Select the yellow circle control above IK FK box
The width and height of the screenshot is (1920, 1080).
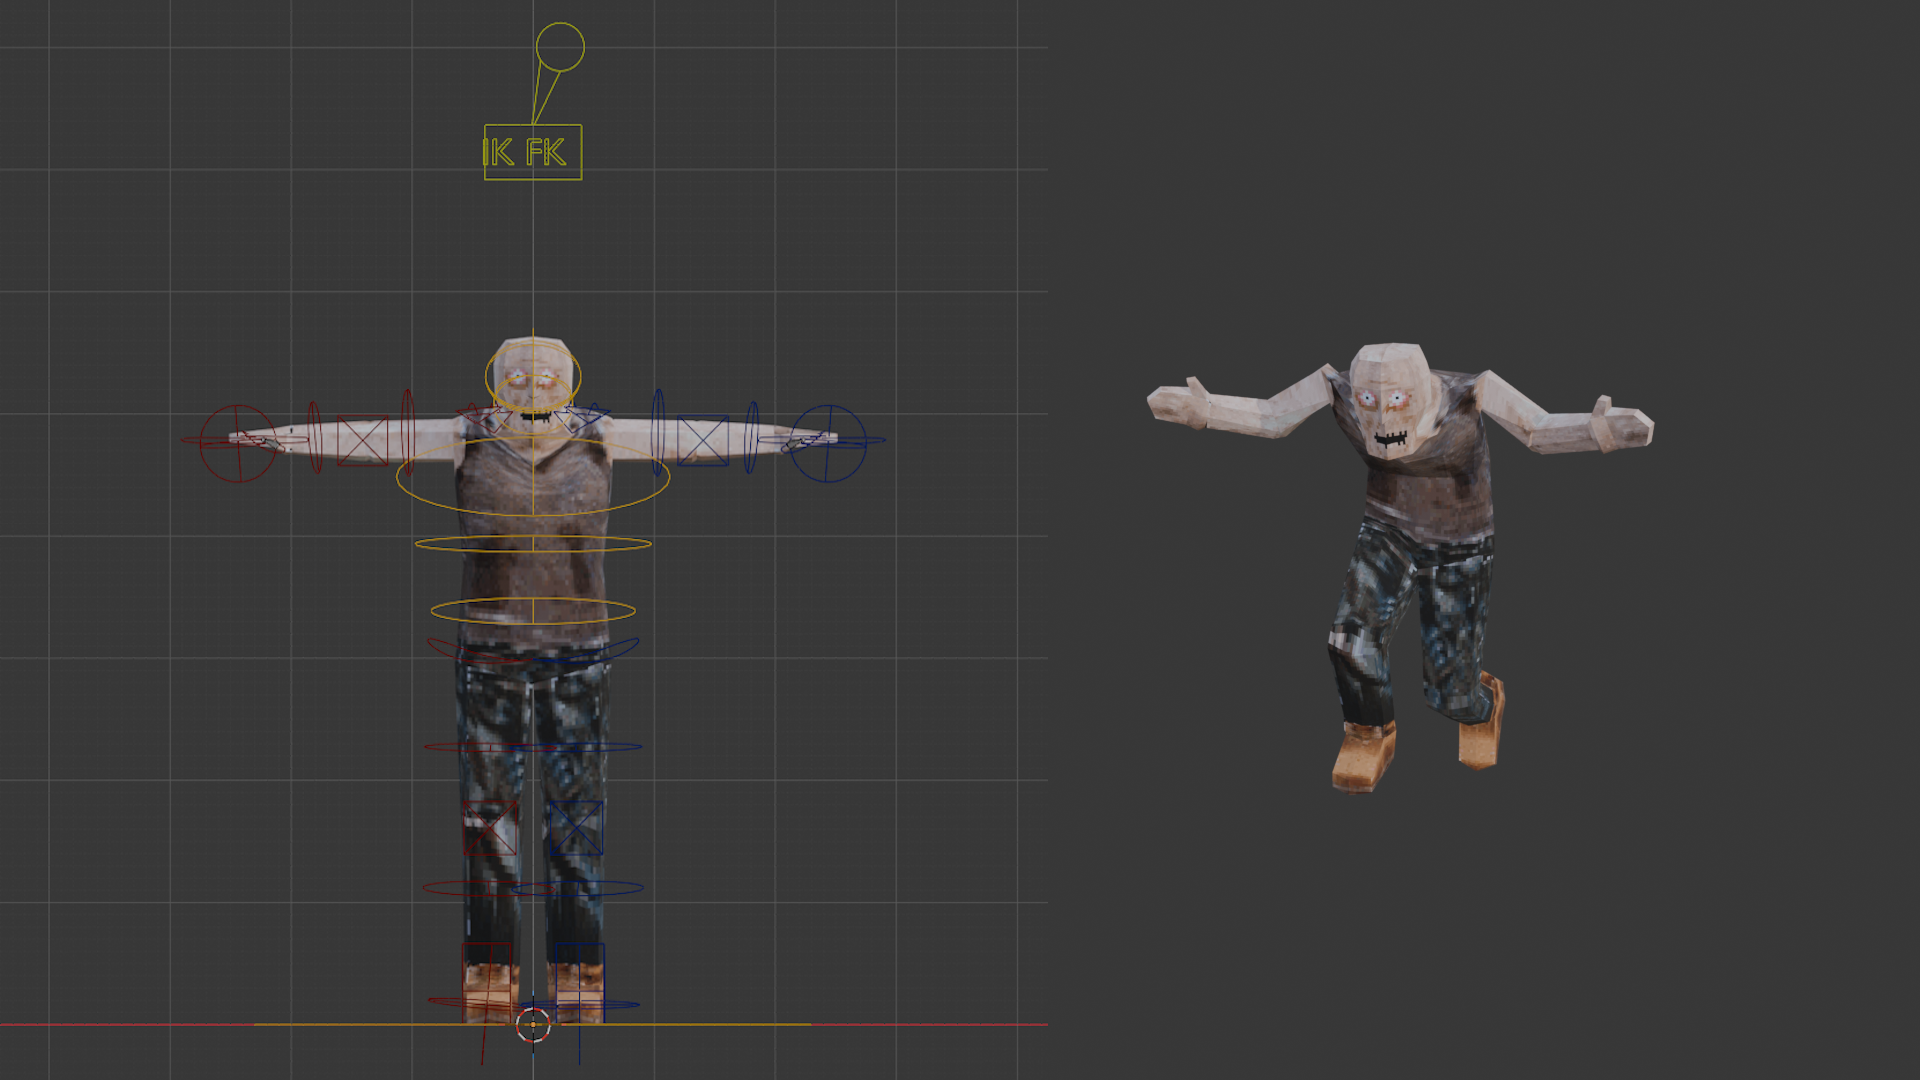pos(560,47)
